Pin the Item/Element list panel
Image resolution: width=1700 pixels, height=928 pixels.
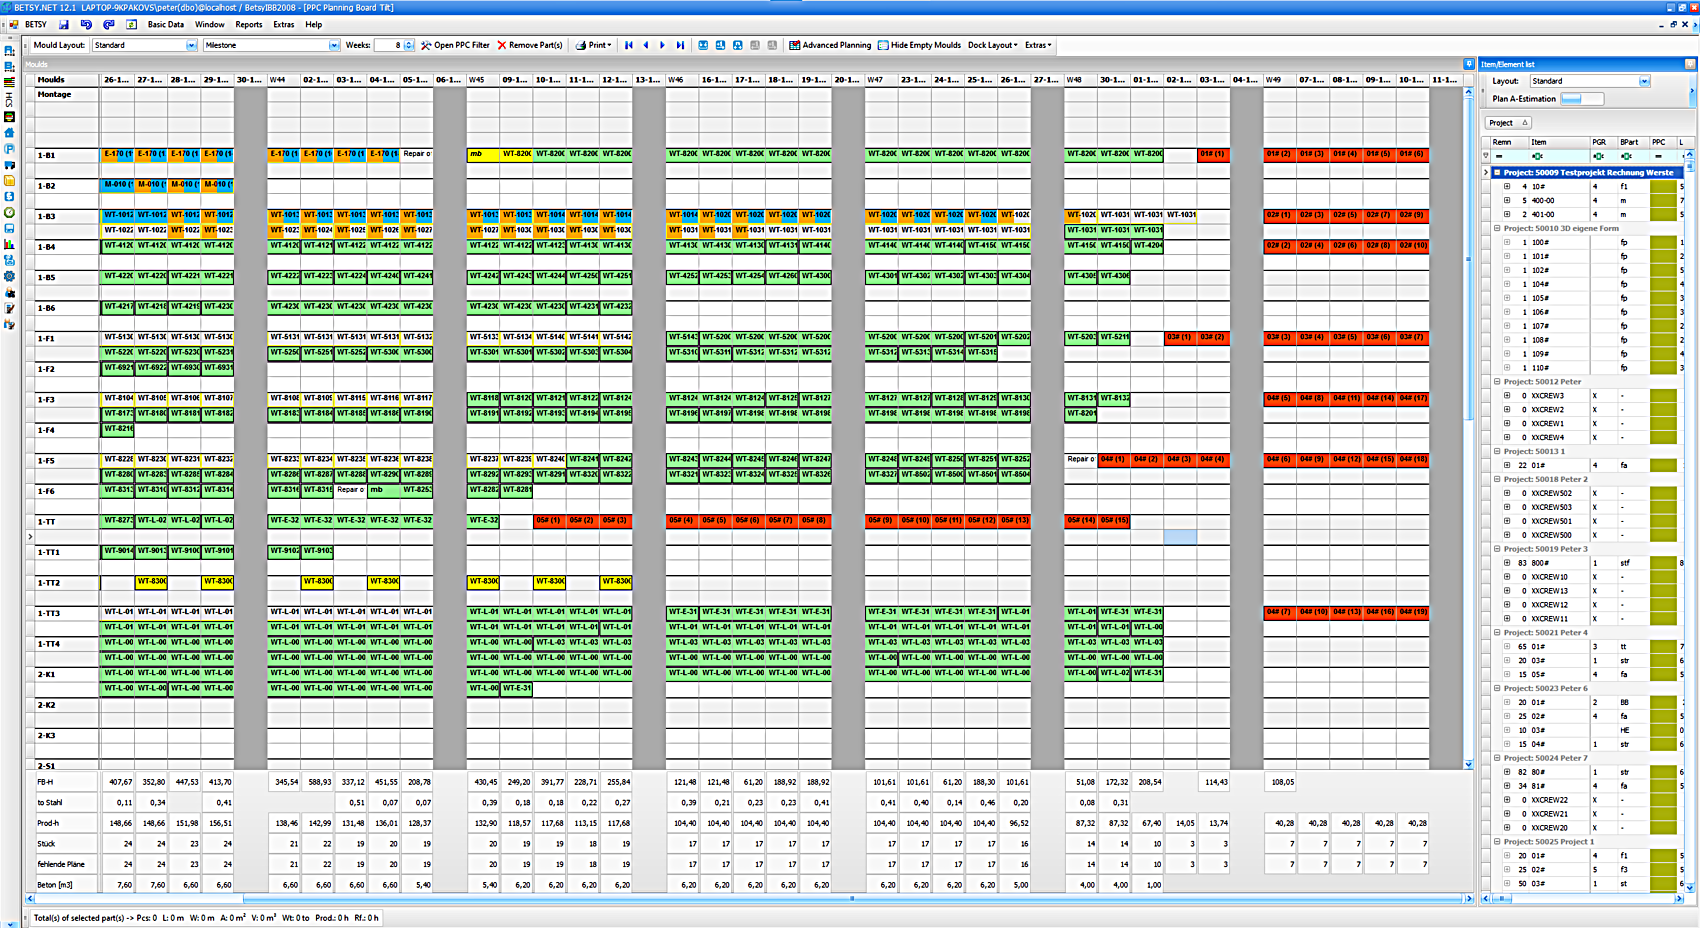(1690, 64)
